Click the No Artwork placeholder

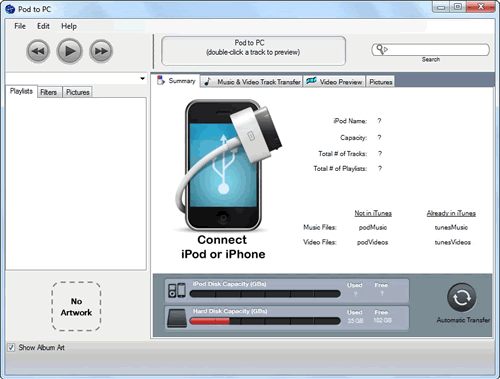[76, 307]
